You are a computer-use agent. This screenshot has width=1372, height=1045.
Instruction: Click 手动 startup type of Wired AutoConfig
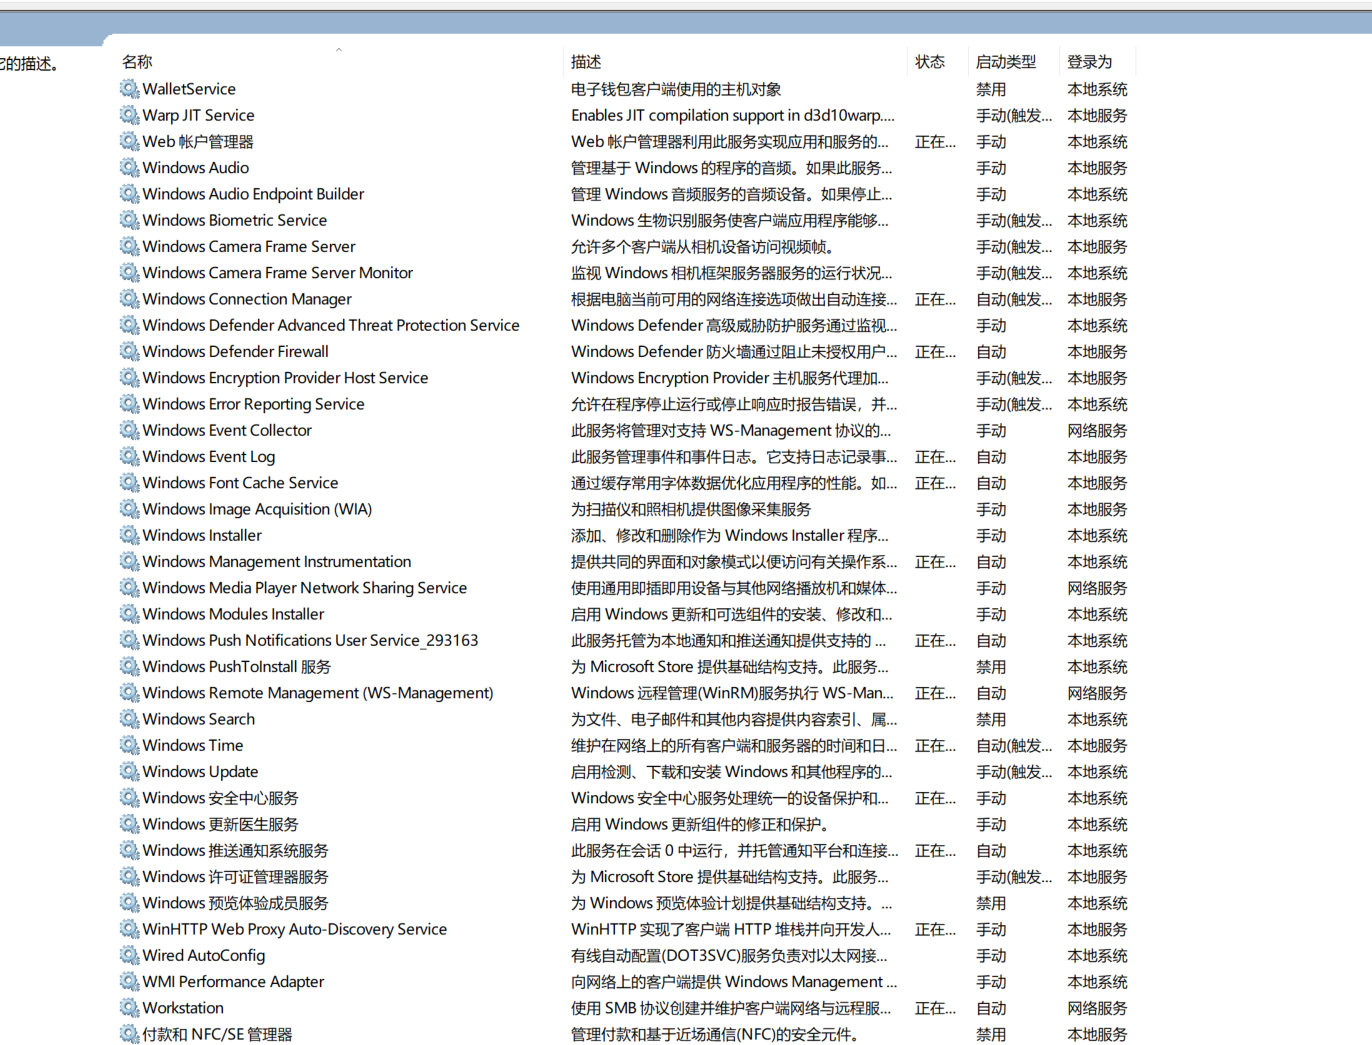(x=991, y=955)
